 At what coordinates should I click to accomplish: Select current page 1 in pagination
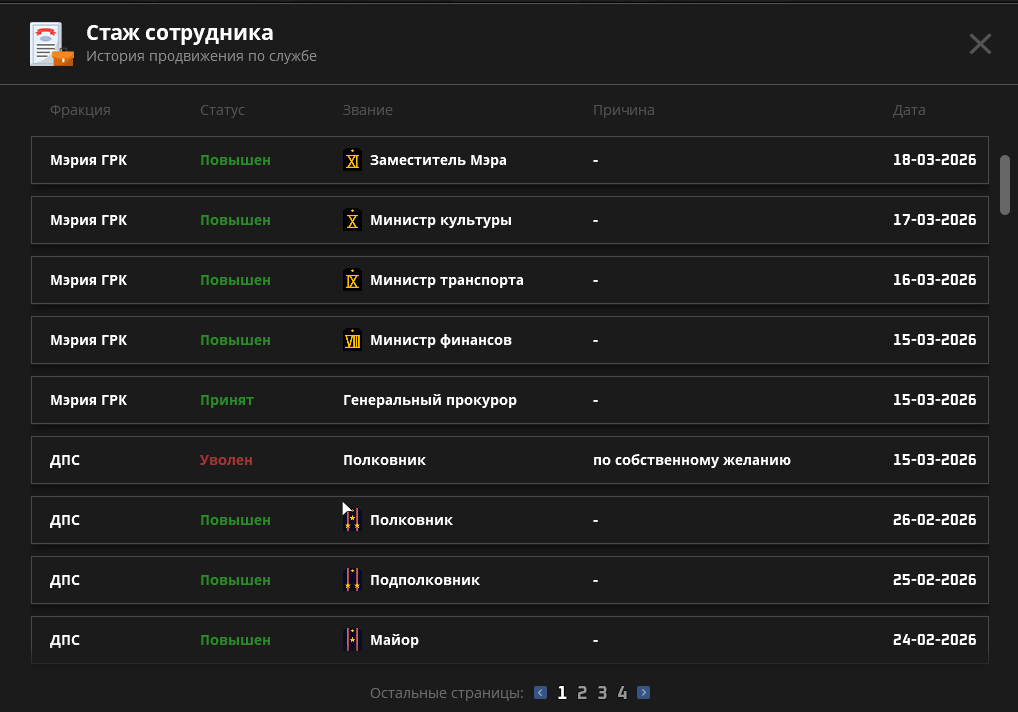[562, 693]
